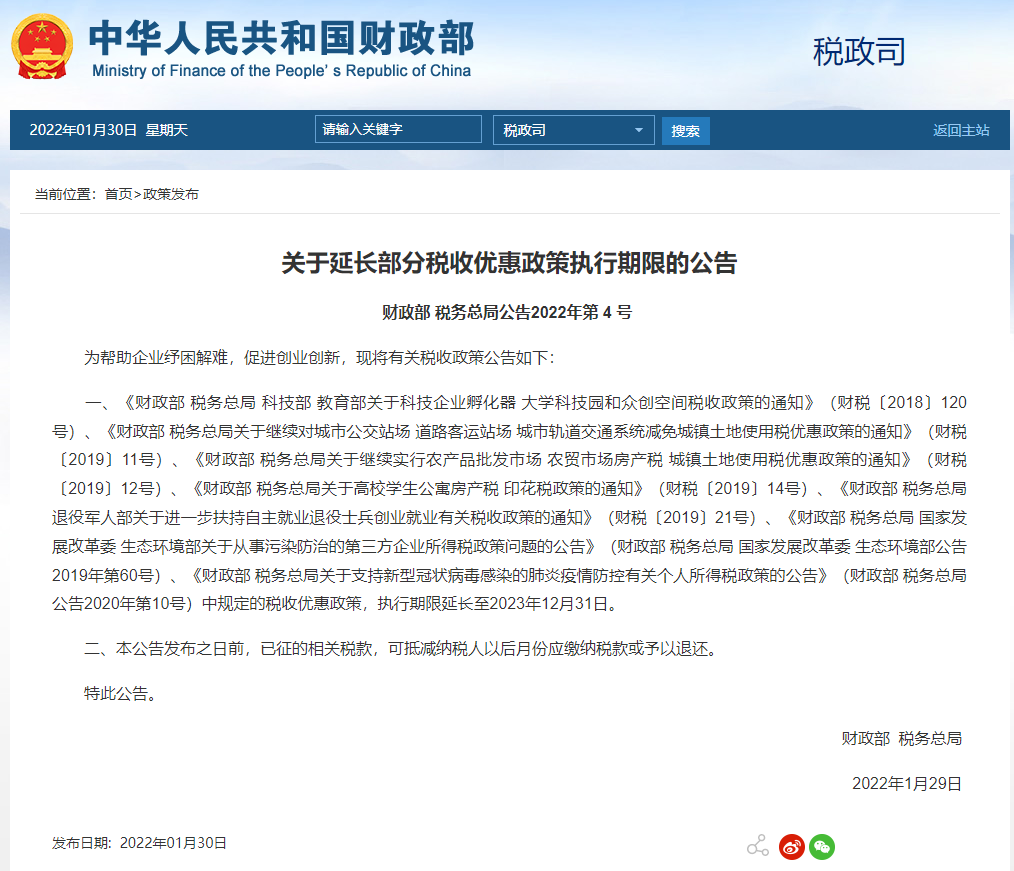The image size is (1014, 871).
Task: Share the announcement via WeChat icon
Action: click(x=822, y=847)
